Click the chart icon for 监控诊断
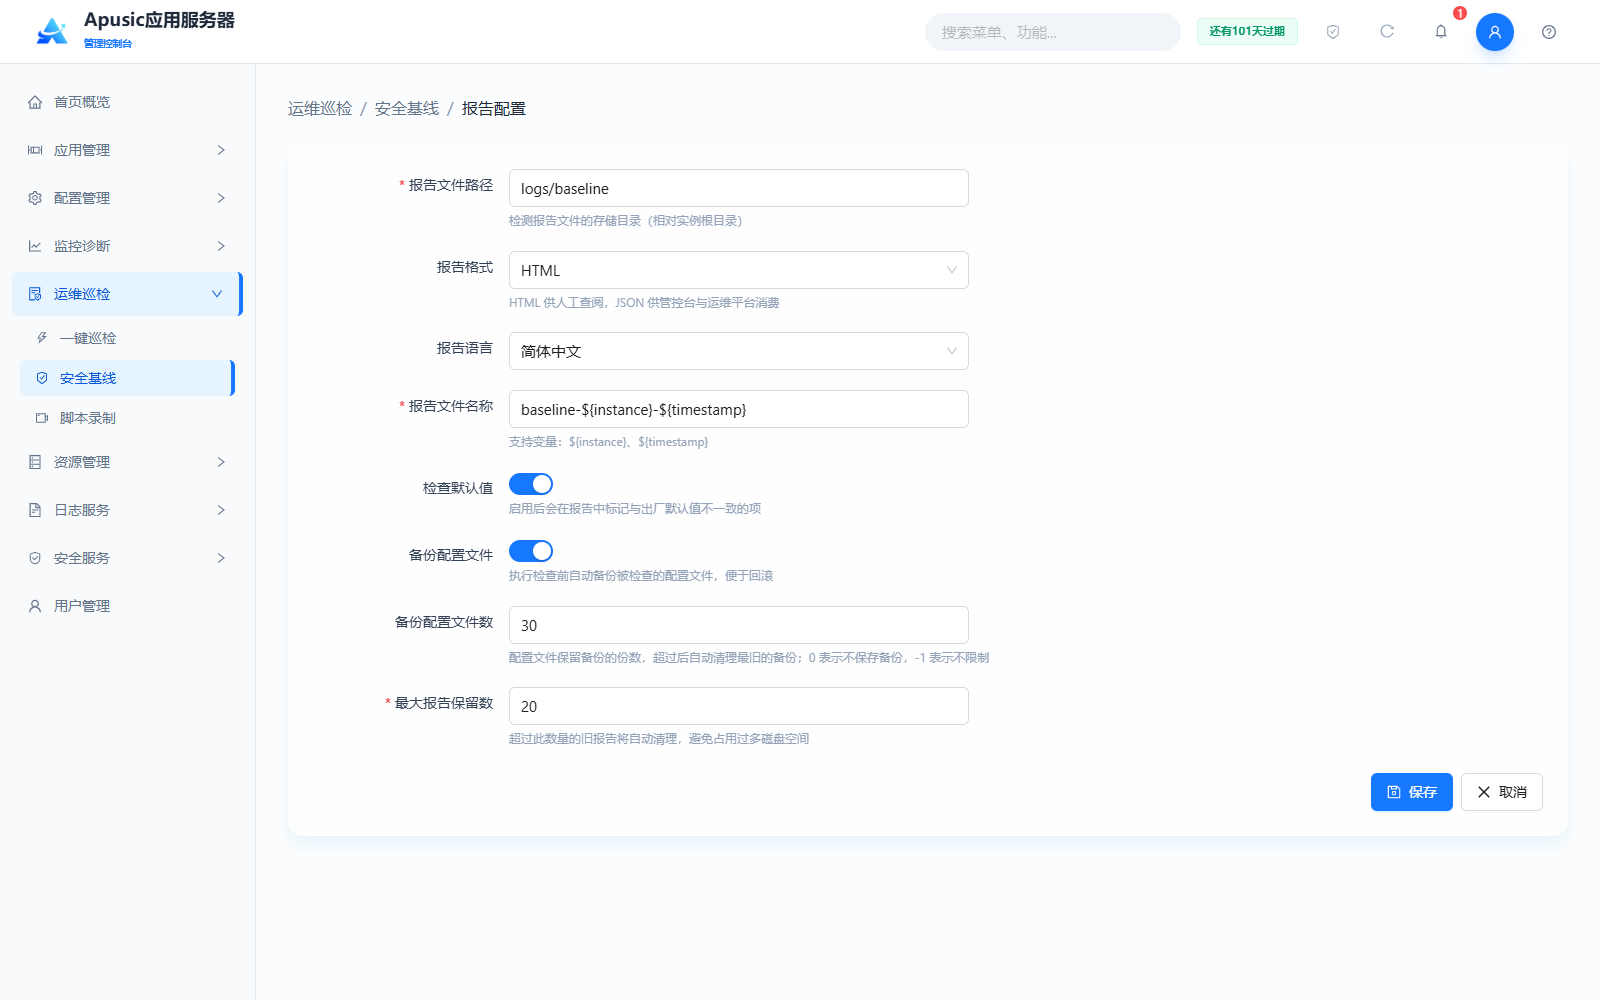The image size is (1600, 1000). pyautogui.click(x=35, y=246)
